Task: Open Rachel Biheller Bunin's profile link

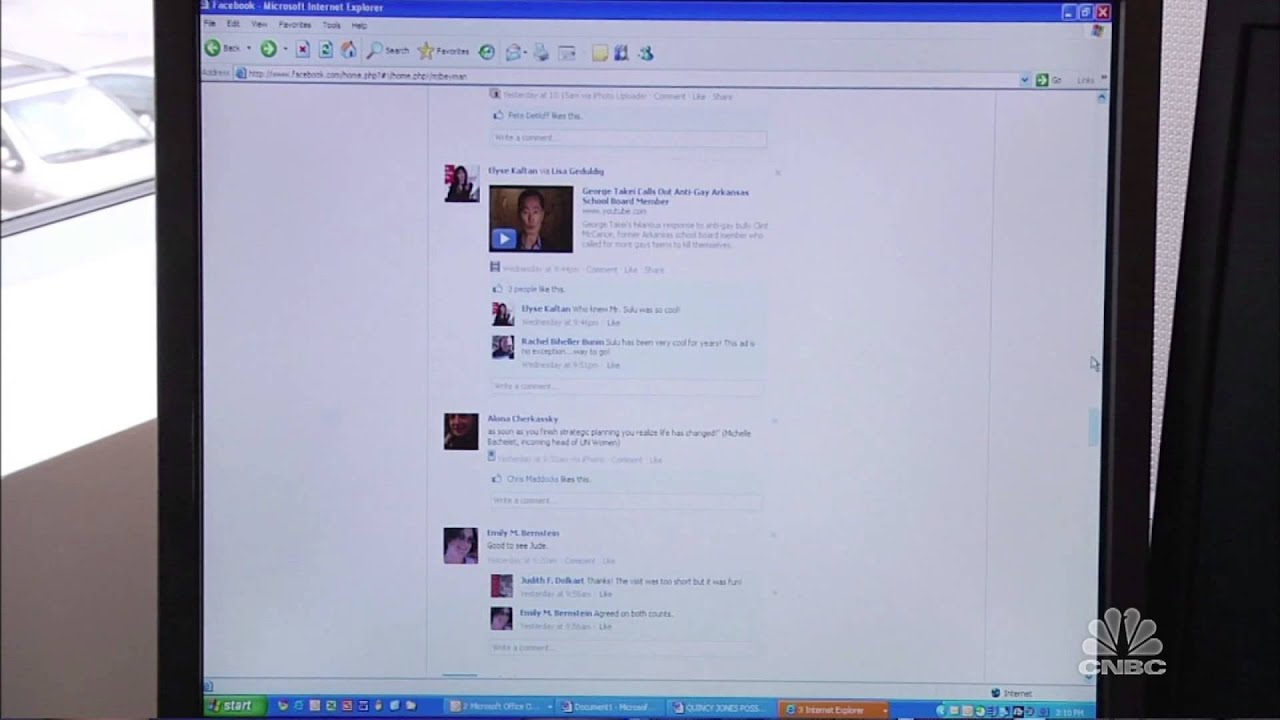Action: [562, 342]
